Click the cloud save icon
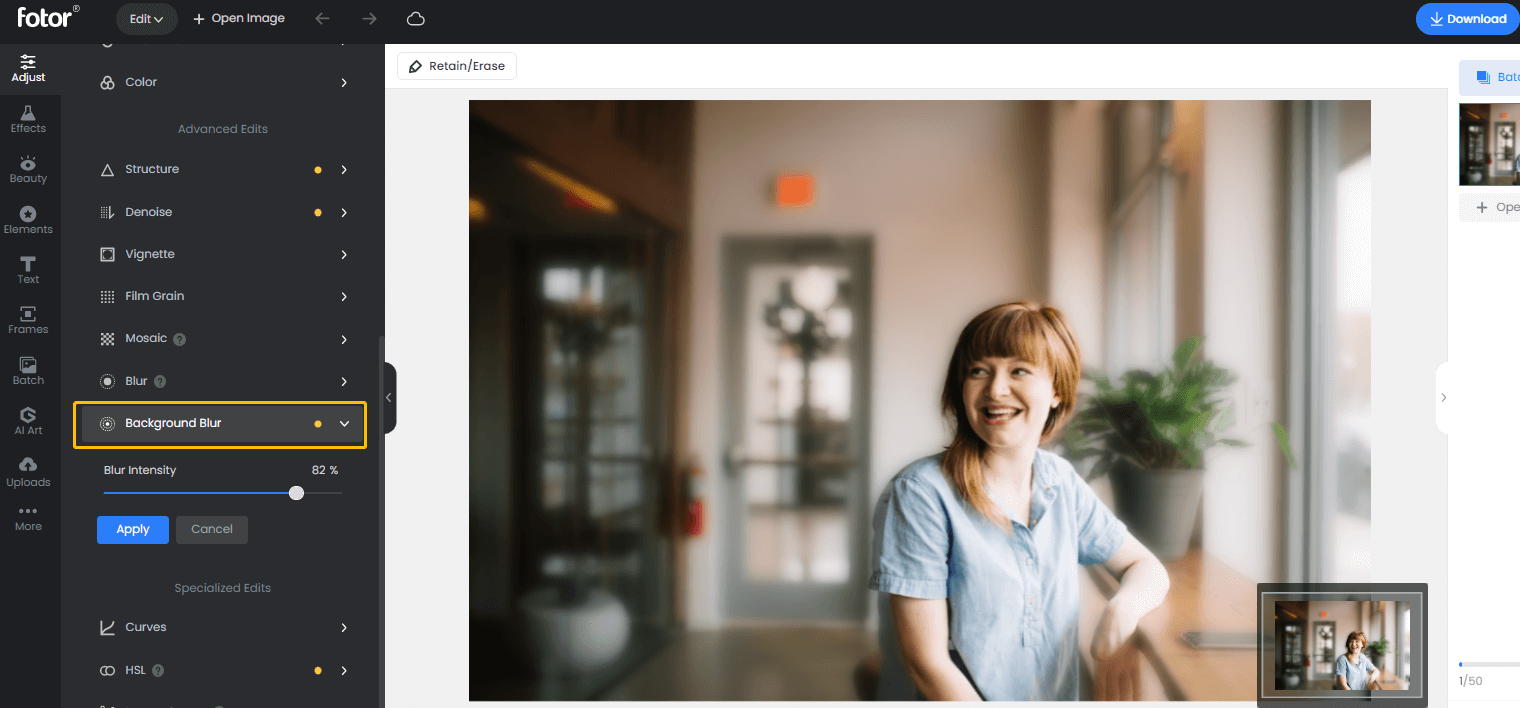Image resolution: width=1520 pixels, height=708 pixels. pyautogui.click(x=416, y=19)
